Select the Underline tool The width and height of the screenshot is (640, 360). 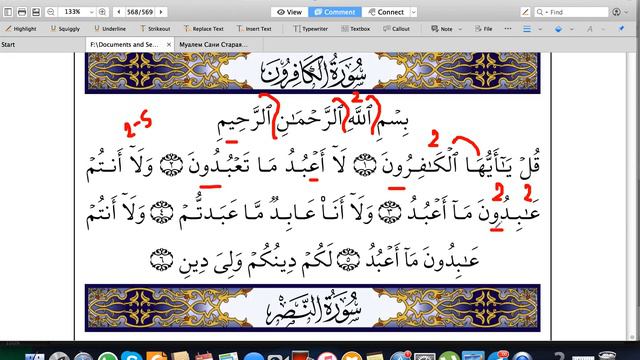[110, 29]
